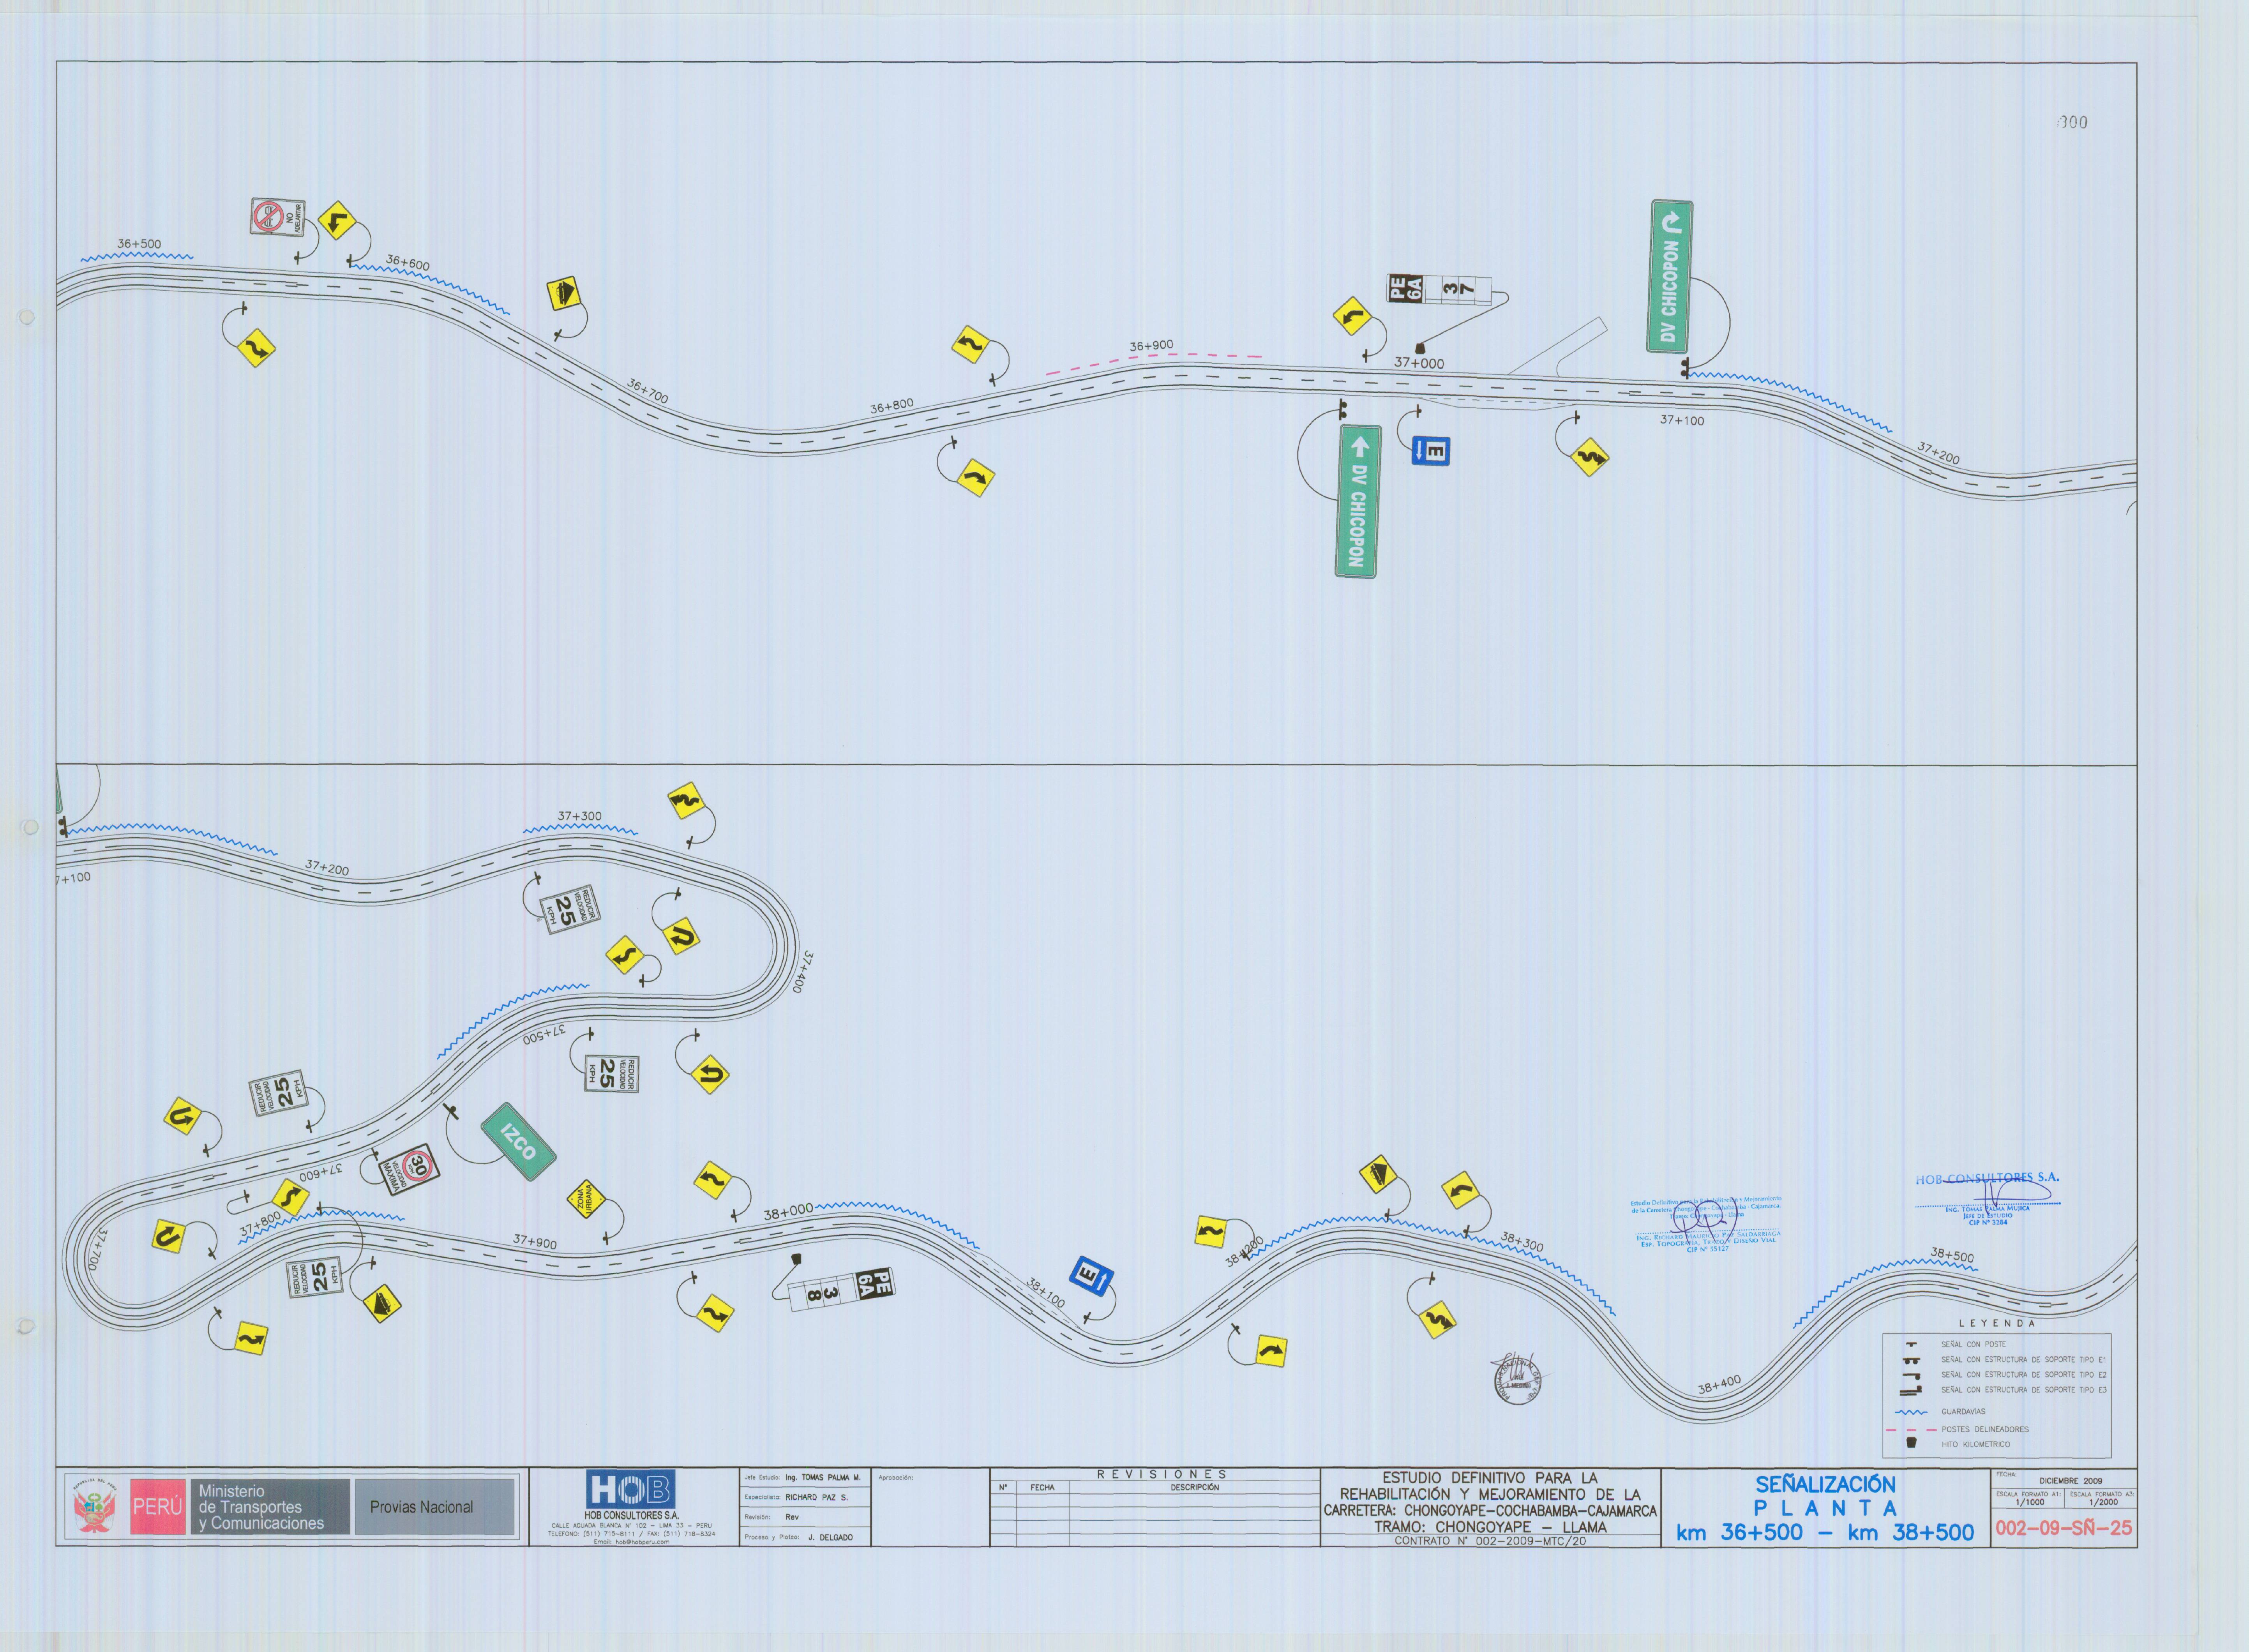Select the REDUCIR VELOCIDAD 25 sign below 37+800

(x=316, y=1277)
